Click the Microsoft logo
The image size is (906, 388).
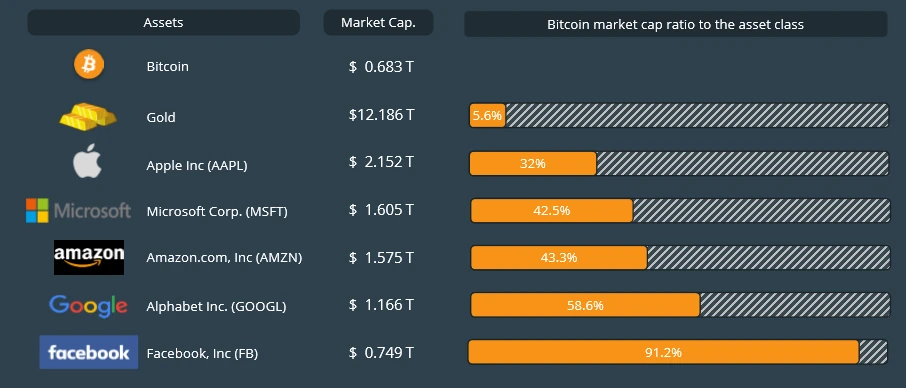coord(79,211)
